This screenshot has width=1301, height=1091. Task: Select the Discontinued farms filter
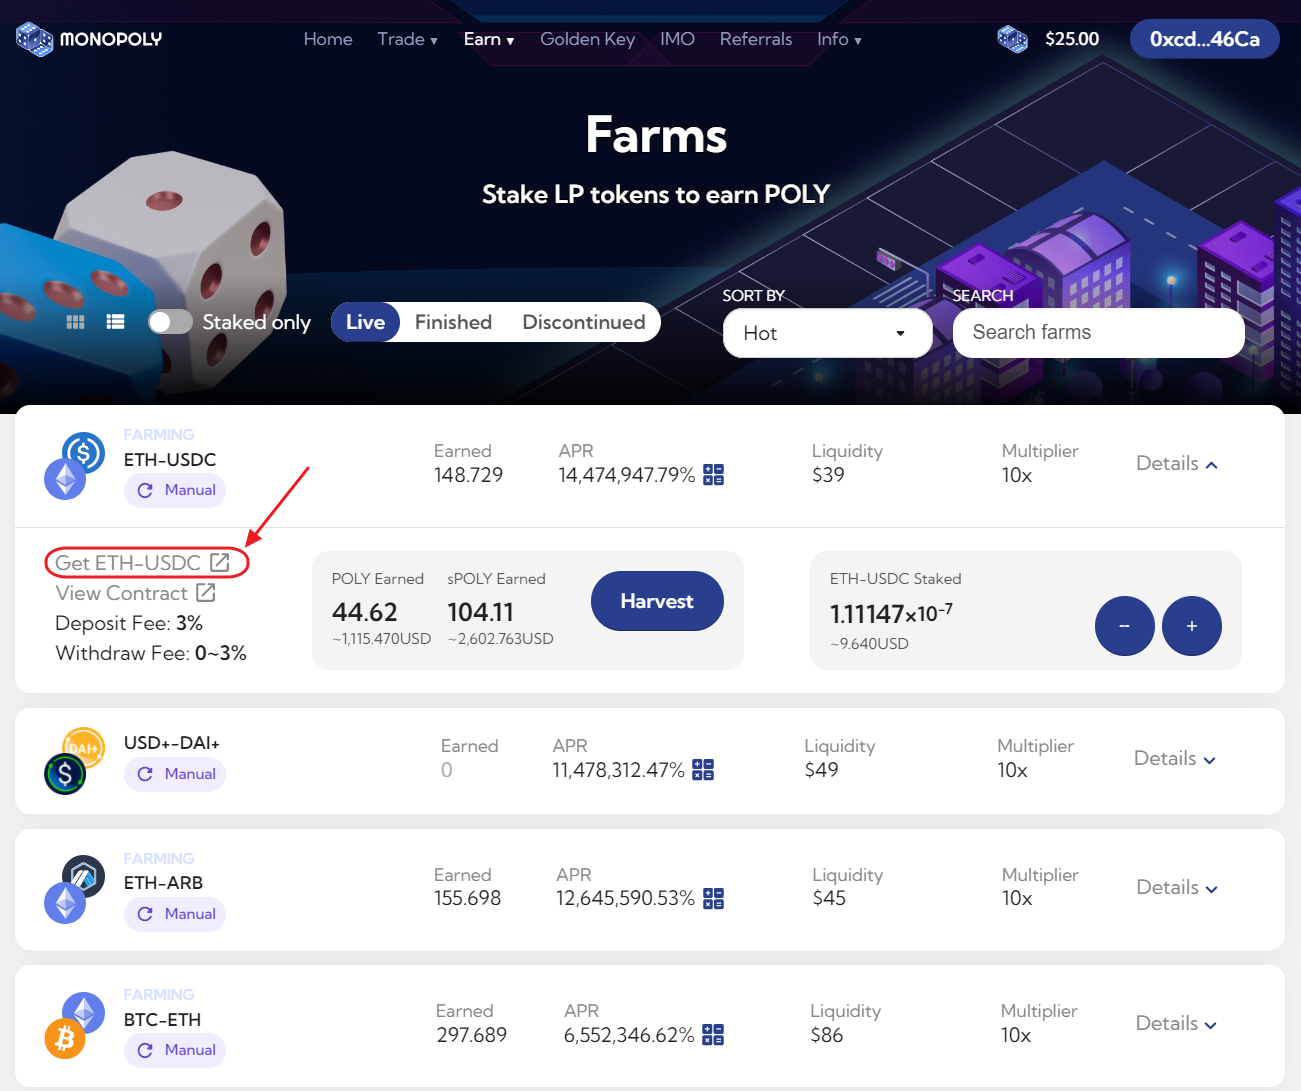(x=583, y=322)
